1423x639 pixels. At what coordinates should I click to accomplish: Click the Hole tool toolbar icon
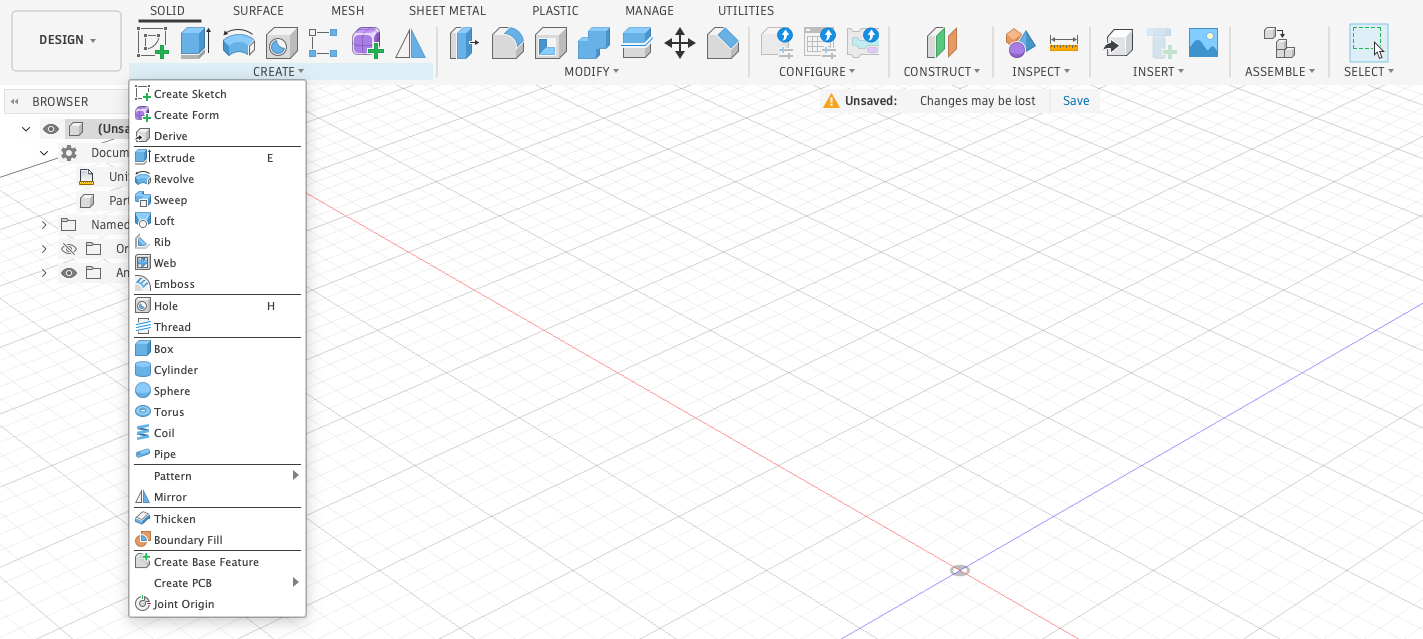pyautogui.click(x=281, y=42)
